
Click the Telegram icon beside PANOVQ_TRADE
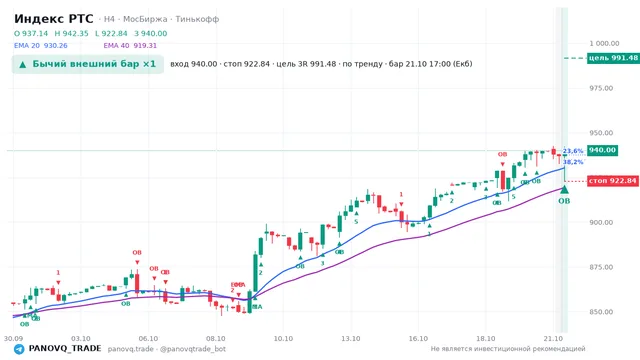click(19, 349)
